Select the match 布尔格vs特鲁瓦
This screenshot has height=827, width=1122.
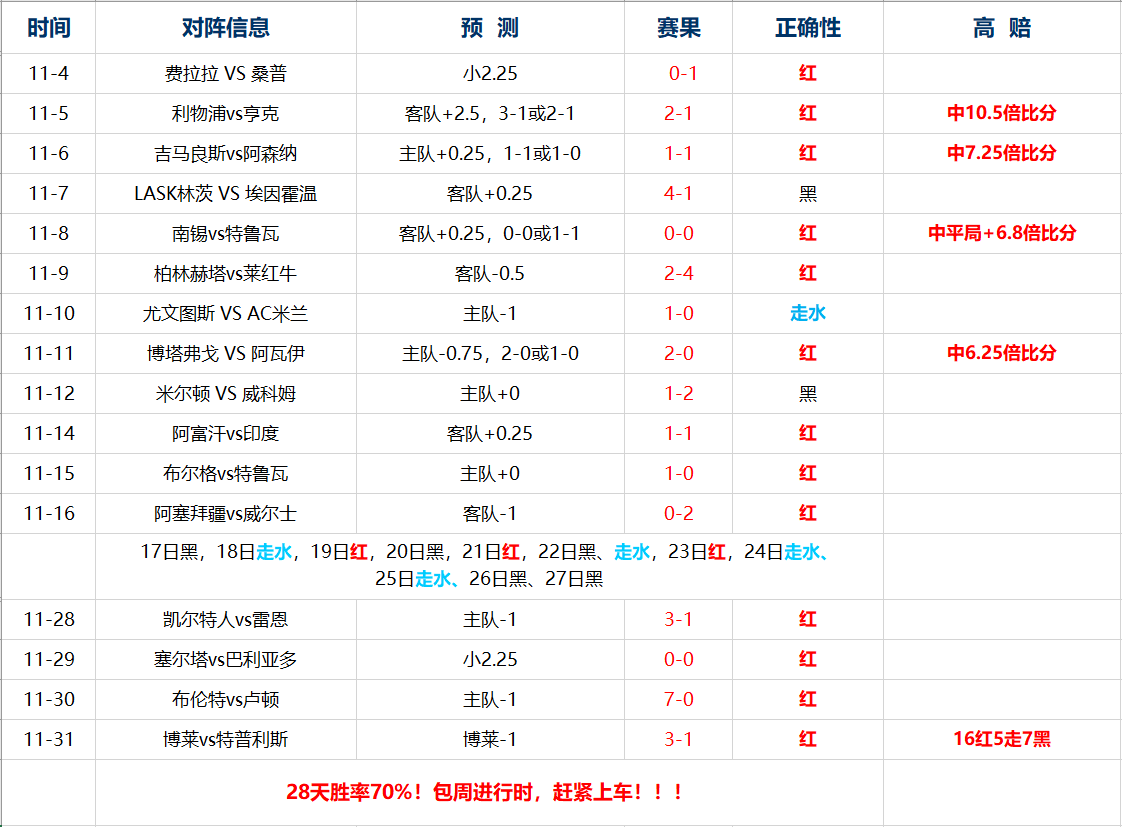225,474
